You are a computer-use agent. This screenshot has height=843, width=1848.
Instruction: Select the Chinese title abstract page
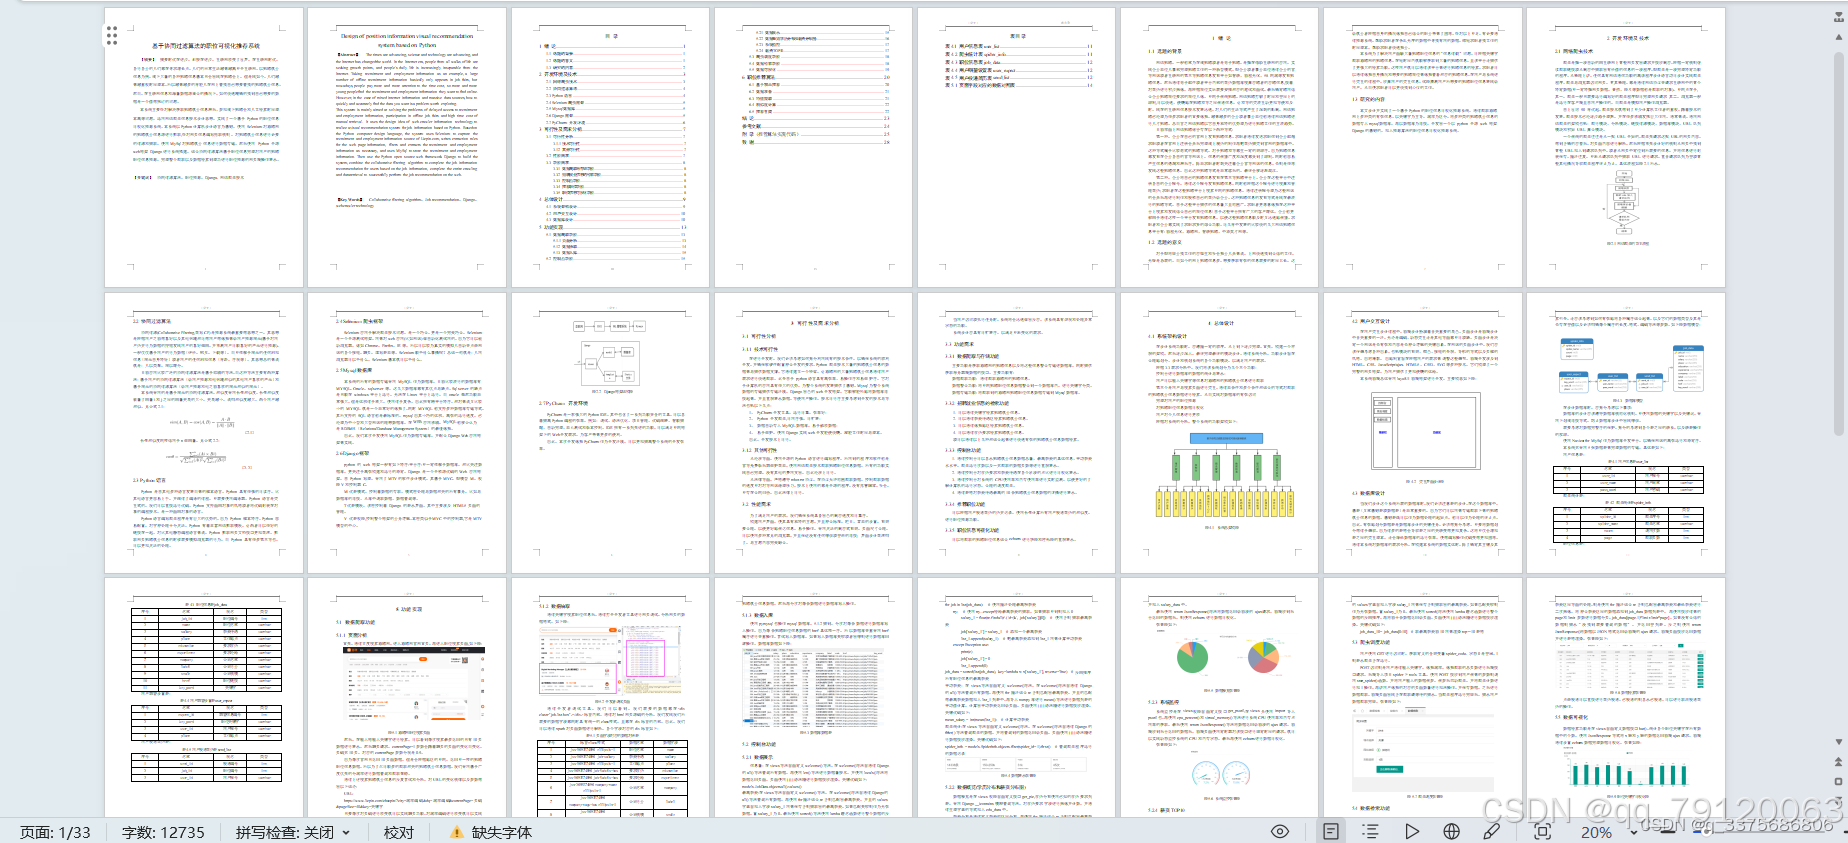coord(204,148)
